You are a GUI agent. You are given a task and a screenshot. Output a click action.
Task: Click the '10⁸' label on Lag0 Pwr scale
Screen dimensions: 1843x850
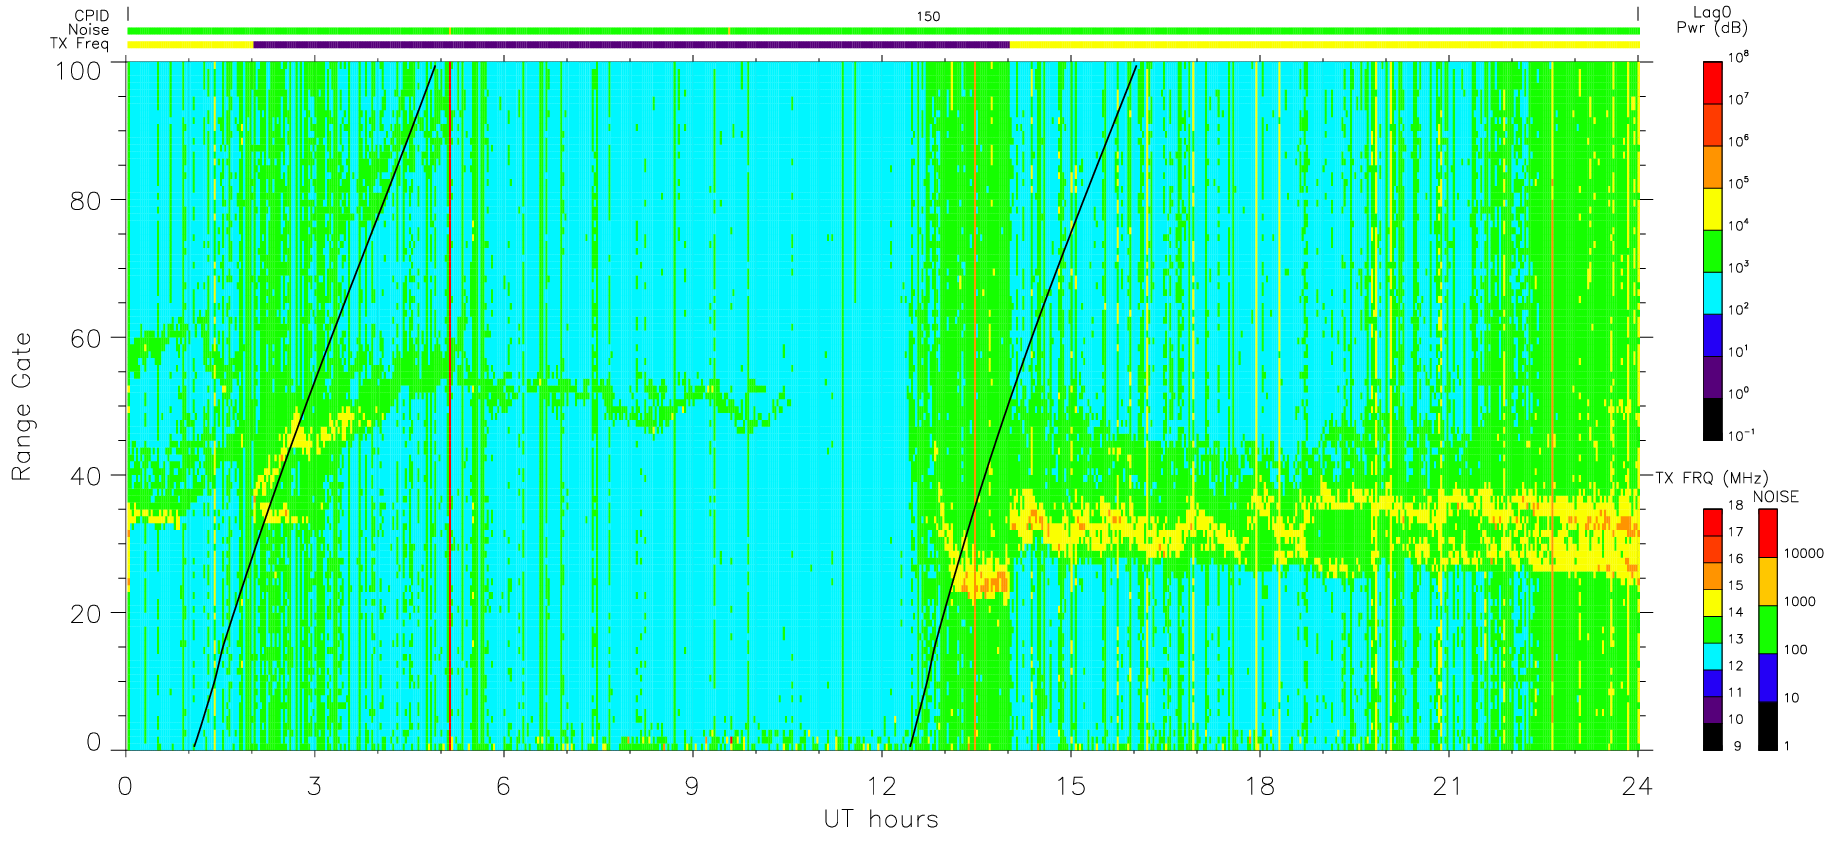(1738, 58)
